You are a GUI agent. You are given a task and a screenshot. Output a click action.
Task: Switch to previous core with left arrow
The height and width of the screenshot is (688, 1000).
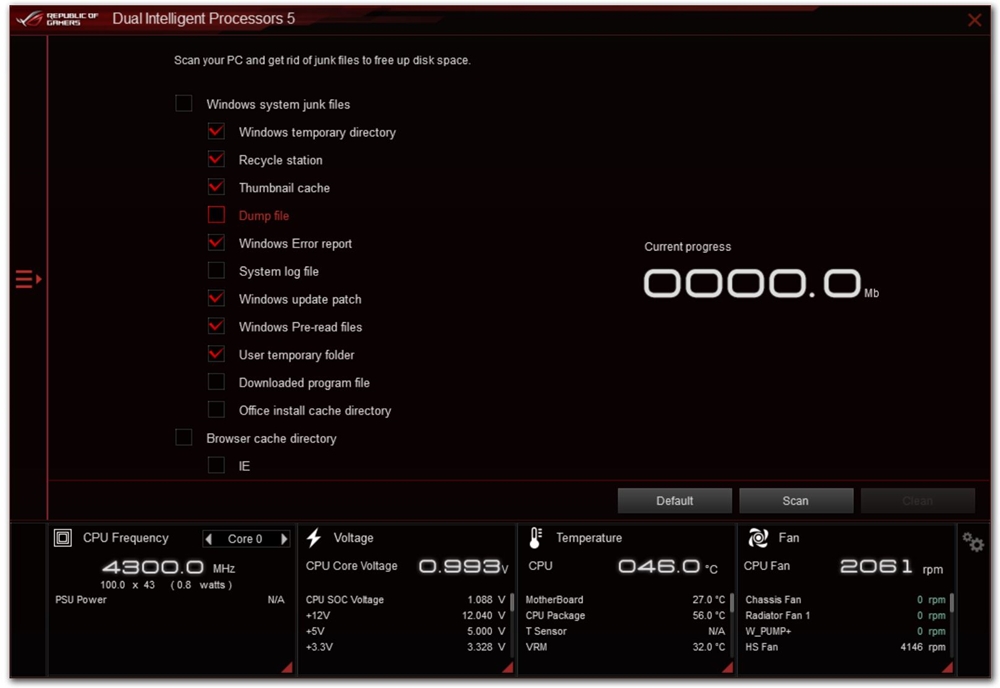tap(209, 539)
